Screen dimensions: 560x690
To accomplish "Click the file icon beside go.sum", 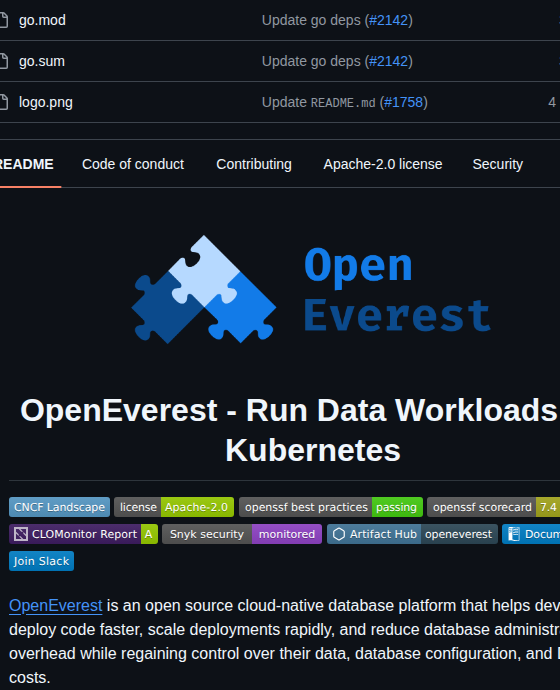I will [4, 61].
